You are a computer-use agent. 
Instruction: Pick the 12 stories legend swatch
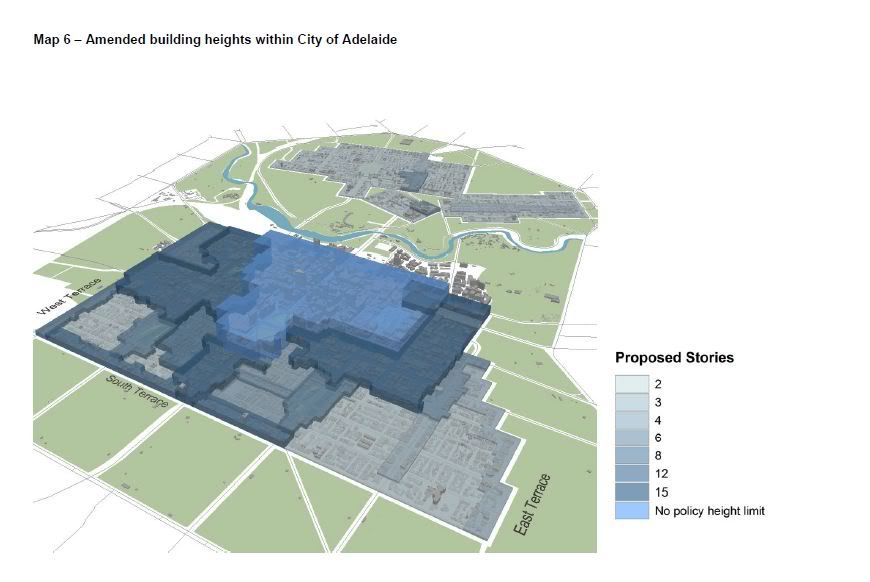631,474
